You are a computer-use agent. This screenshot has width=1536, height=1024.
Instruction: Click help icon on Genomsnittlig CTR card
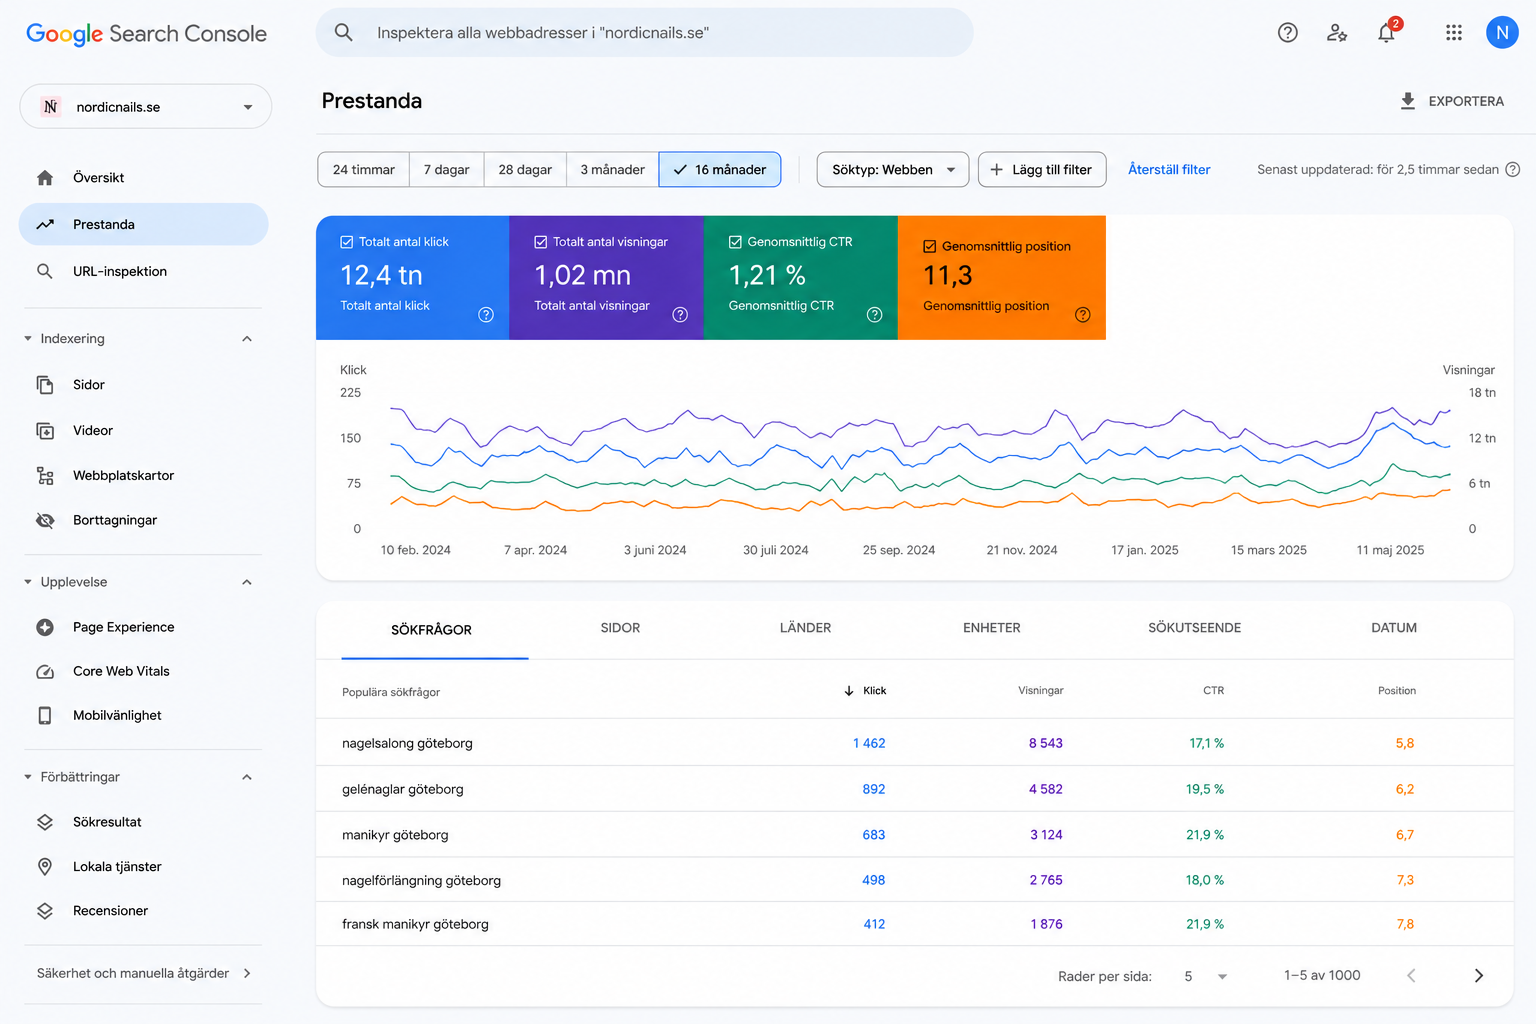pyautogui.click(x=875, y=315)
